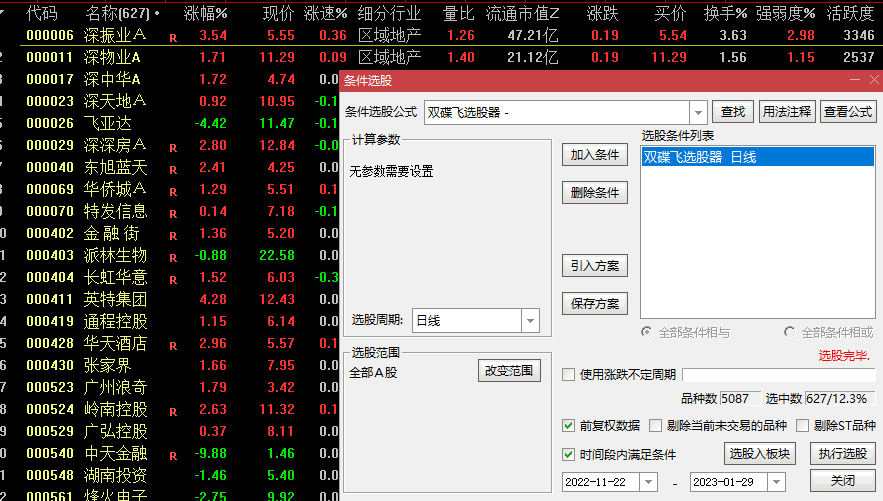Sort by the 流通市值Z column header
Screen dimensions: 883x501
(523, 14)
